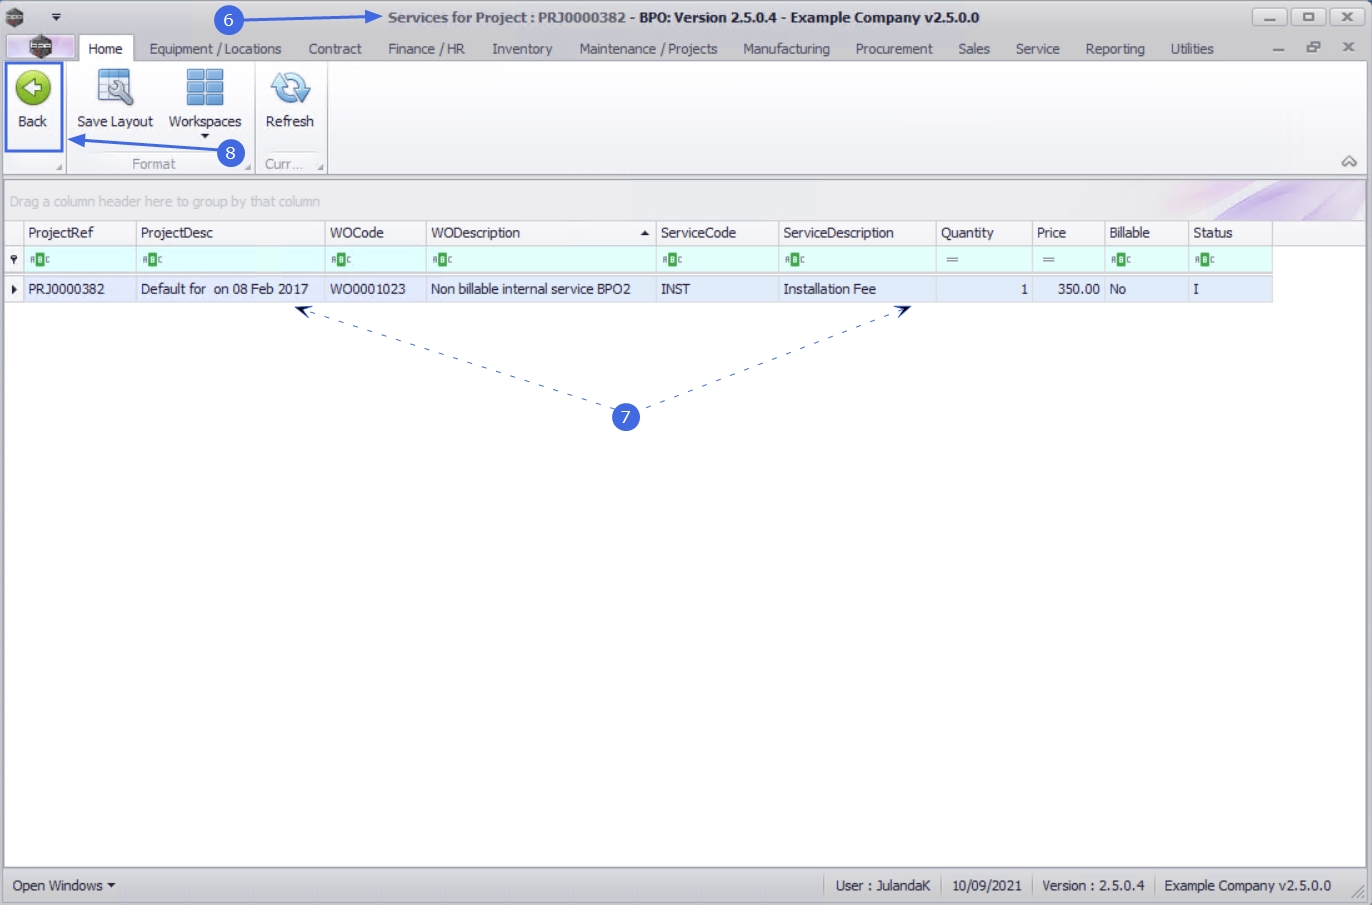Open the Workspaces dropdown
This screenshot has width=1372, height=905.
tap(205, 105)
